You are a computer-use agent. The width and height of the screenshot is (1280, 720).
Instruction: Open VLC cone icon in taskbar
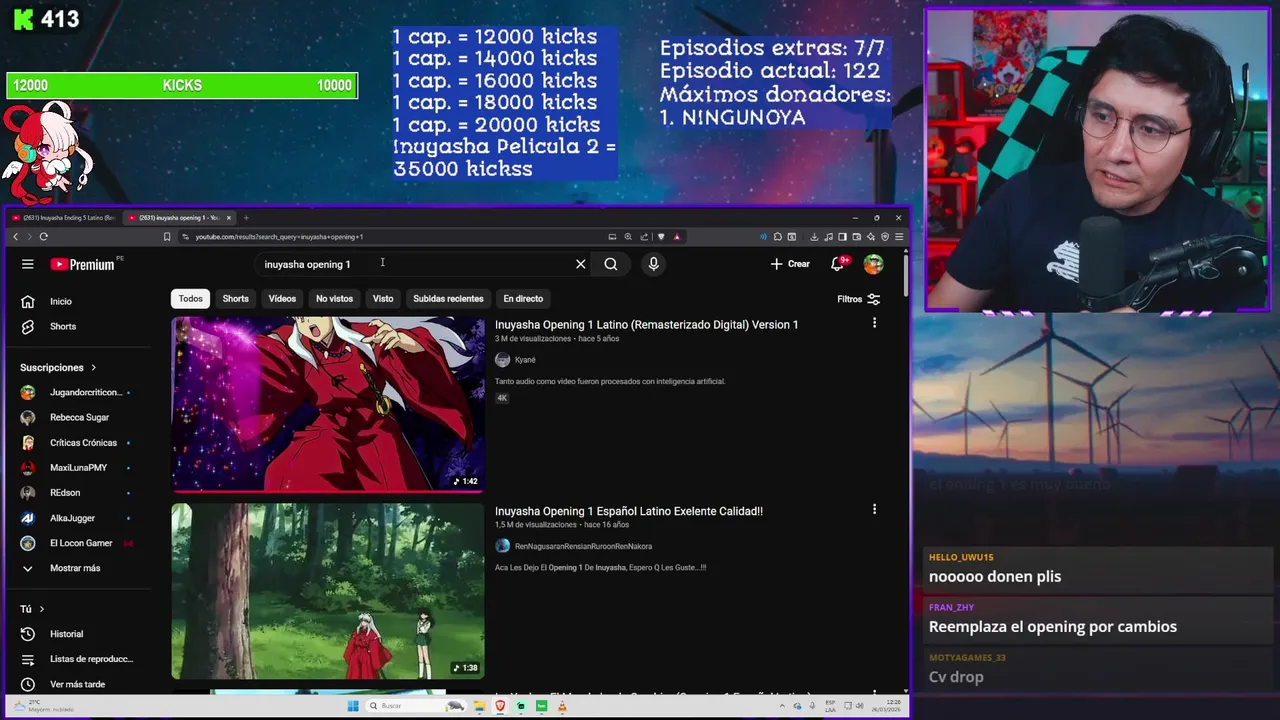(562, 706)
